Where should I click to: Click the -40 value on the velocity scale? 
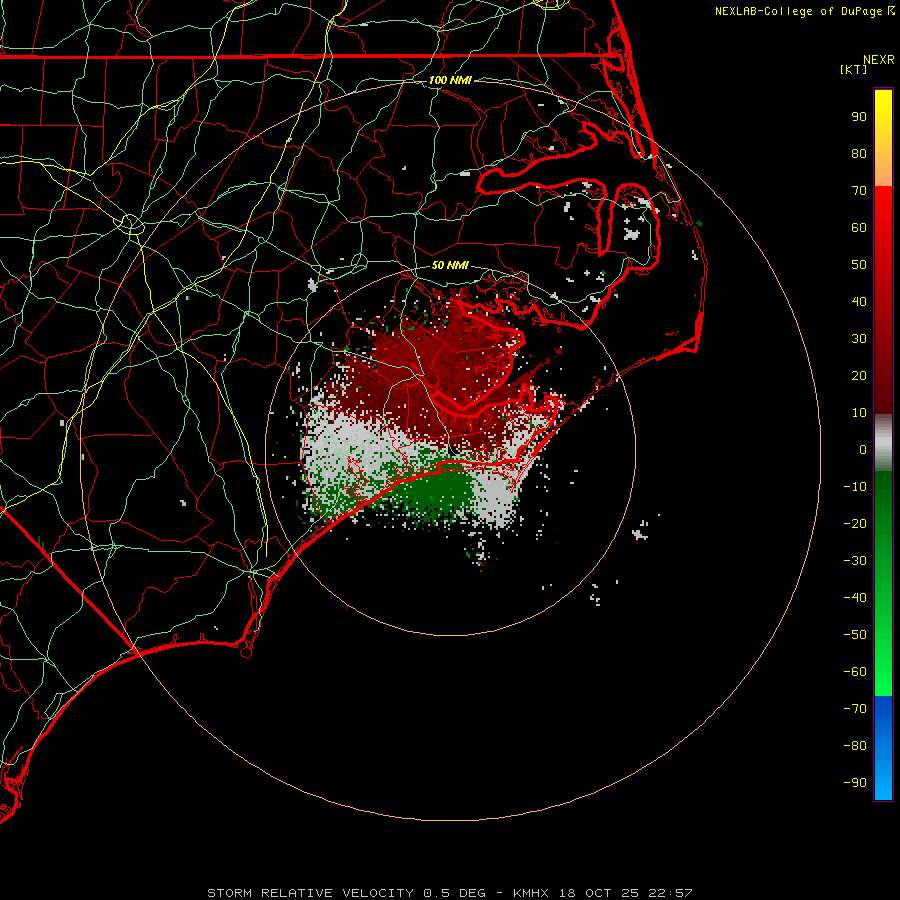[855, 598]
